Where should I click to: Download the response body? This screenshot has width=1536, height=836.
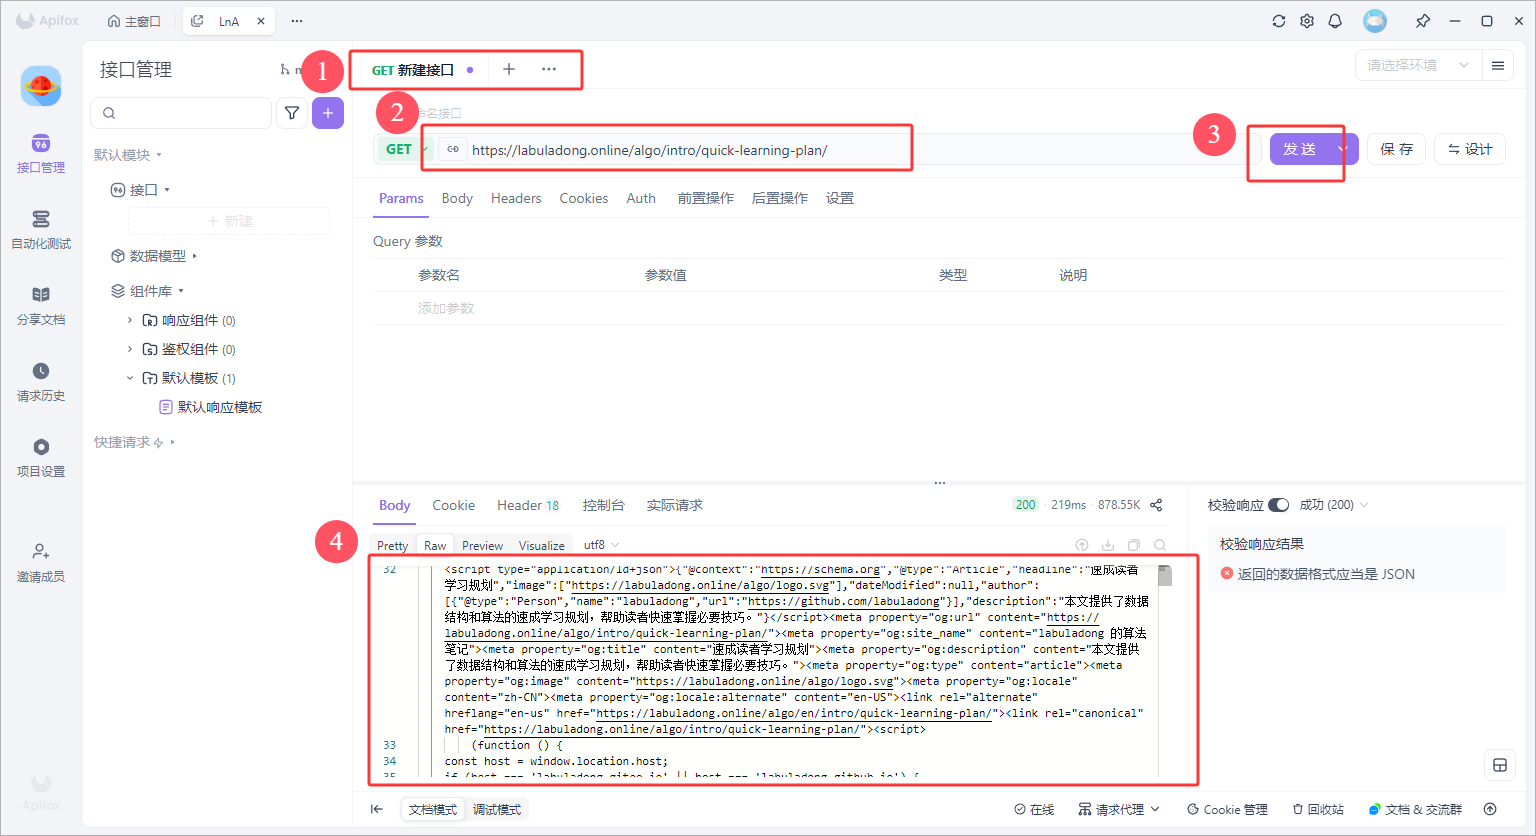[x=1108, y=545]
